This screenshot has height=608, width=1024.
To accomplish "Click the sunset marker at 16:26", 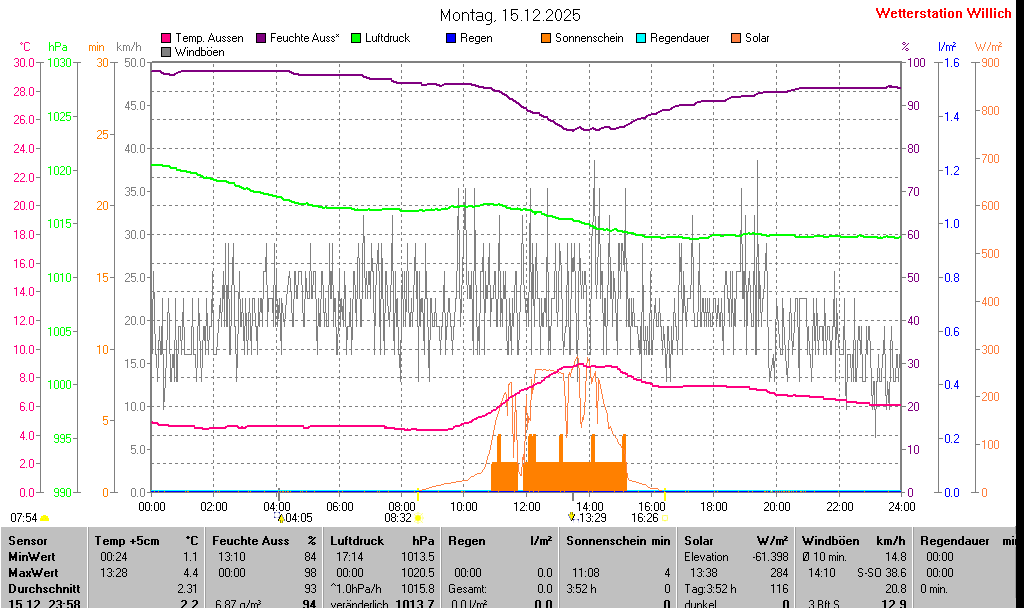I will tap(664, 518).
